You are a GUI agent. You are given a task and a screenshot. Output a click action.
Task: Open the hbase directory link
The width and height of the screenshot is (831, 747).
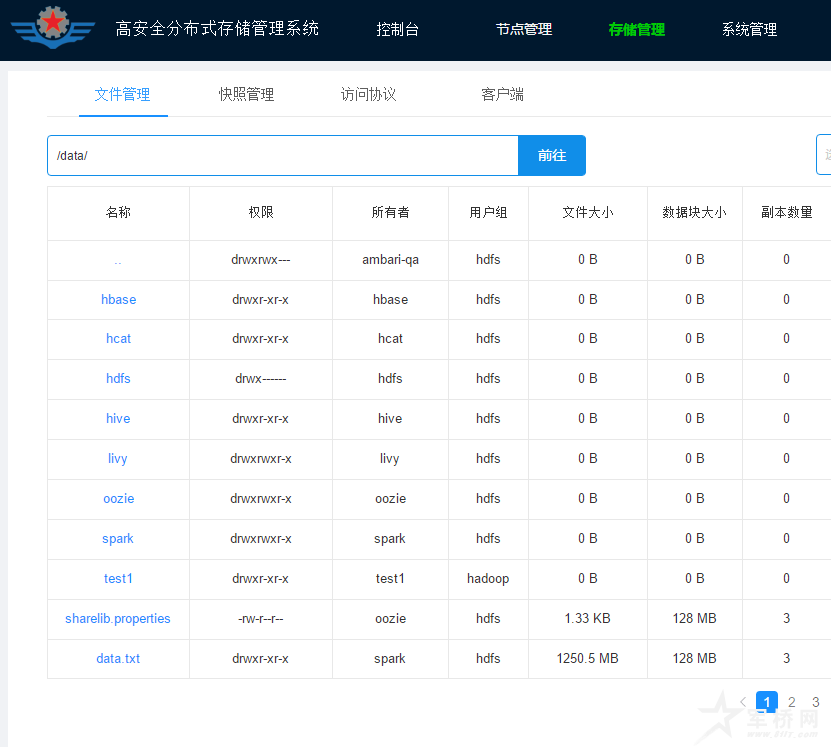118,299
